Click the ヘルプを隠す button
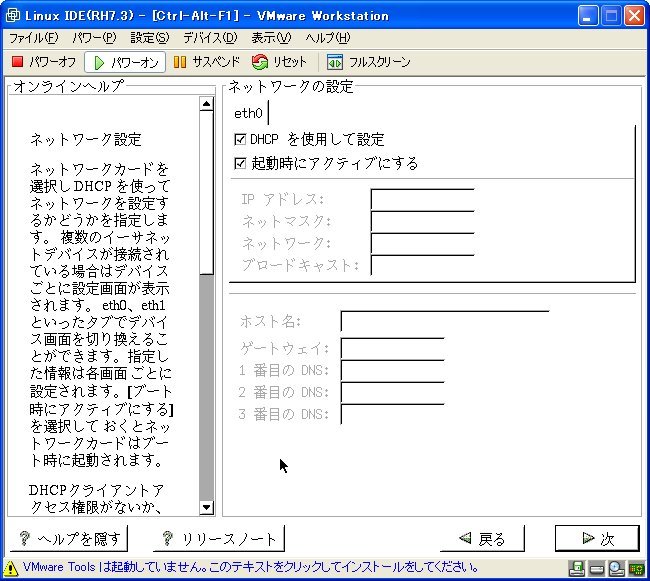 [x=69, y=538]
